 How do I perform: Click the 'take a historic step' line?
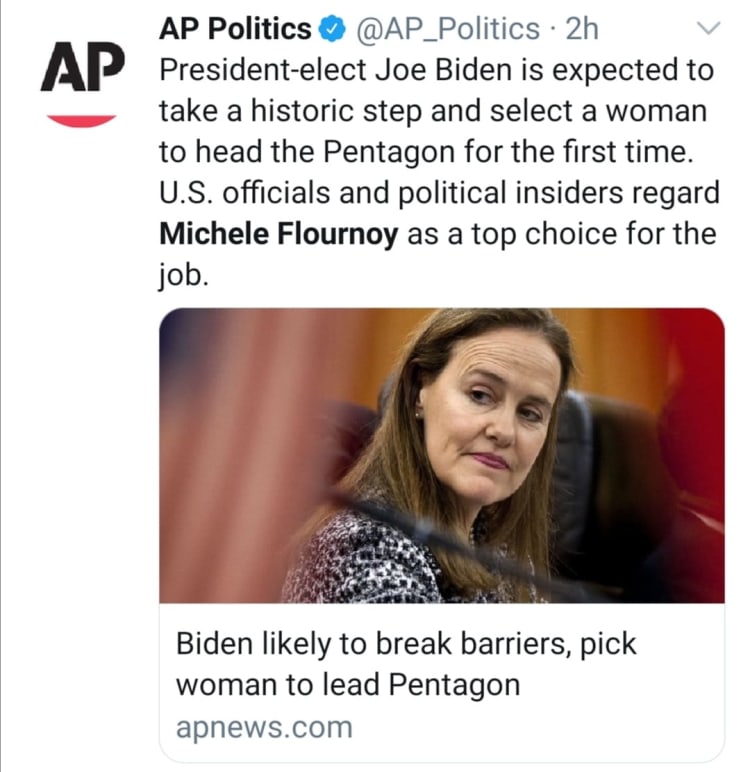coord(432,112)
